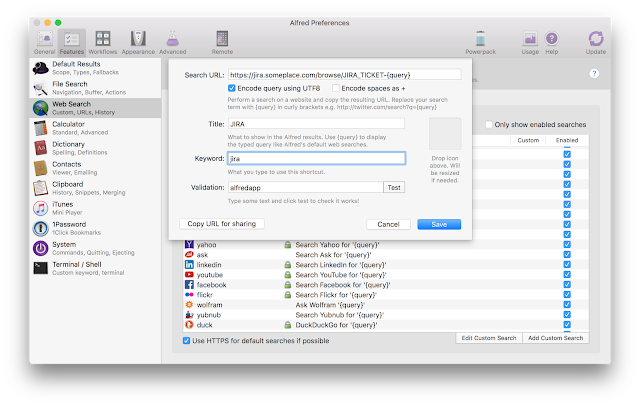
Task: Toggle Only show enabled searches
Action: pos(489,124)
